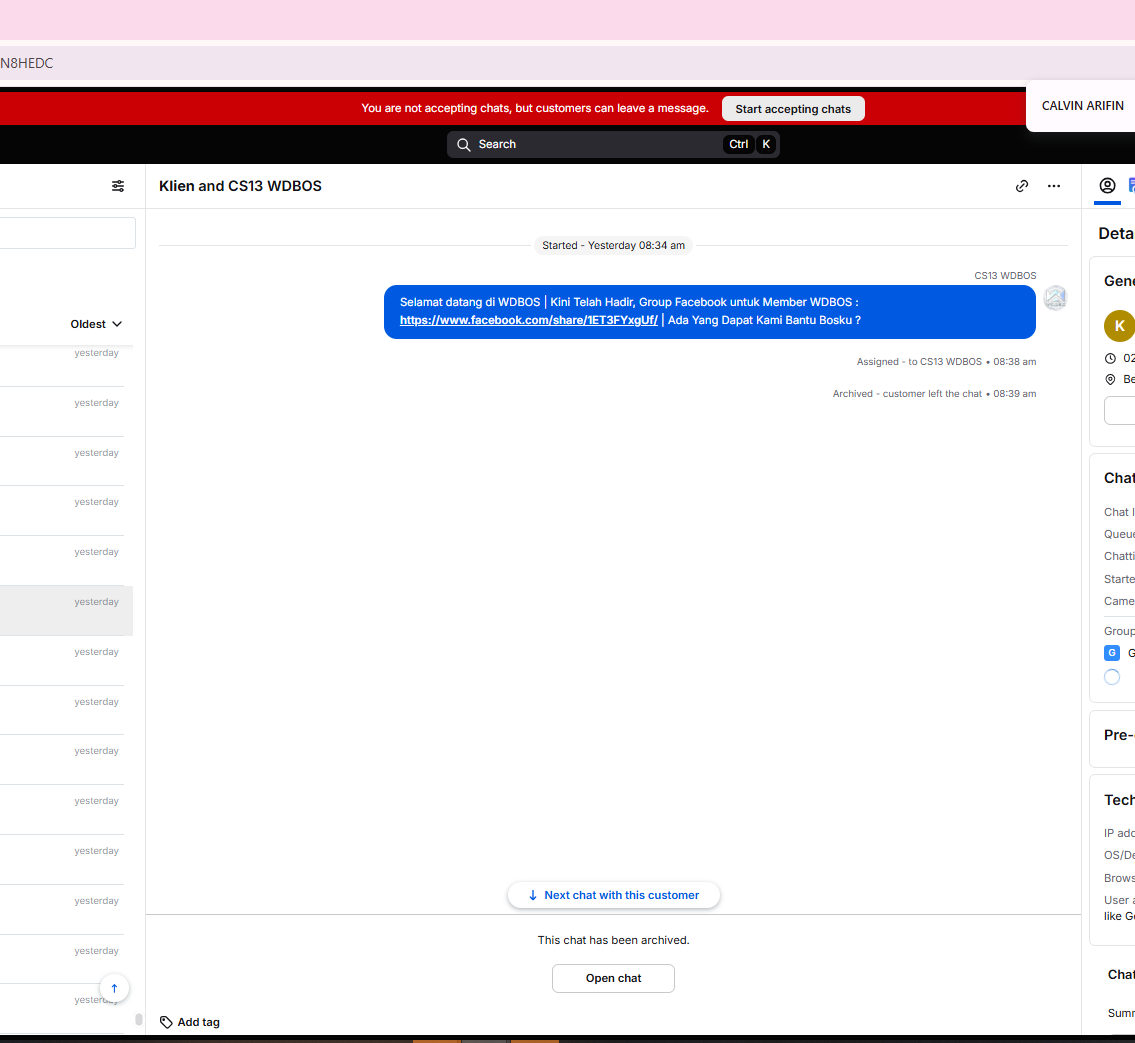Viewport: 1135px width, 1043px height.
Task: Click the scroll-to-top arrow button in the chat list
Action: click(x=114, y=988)
